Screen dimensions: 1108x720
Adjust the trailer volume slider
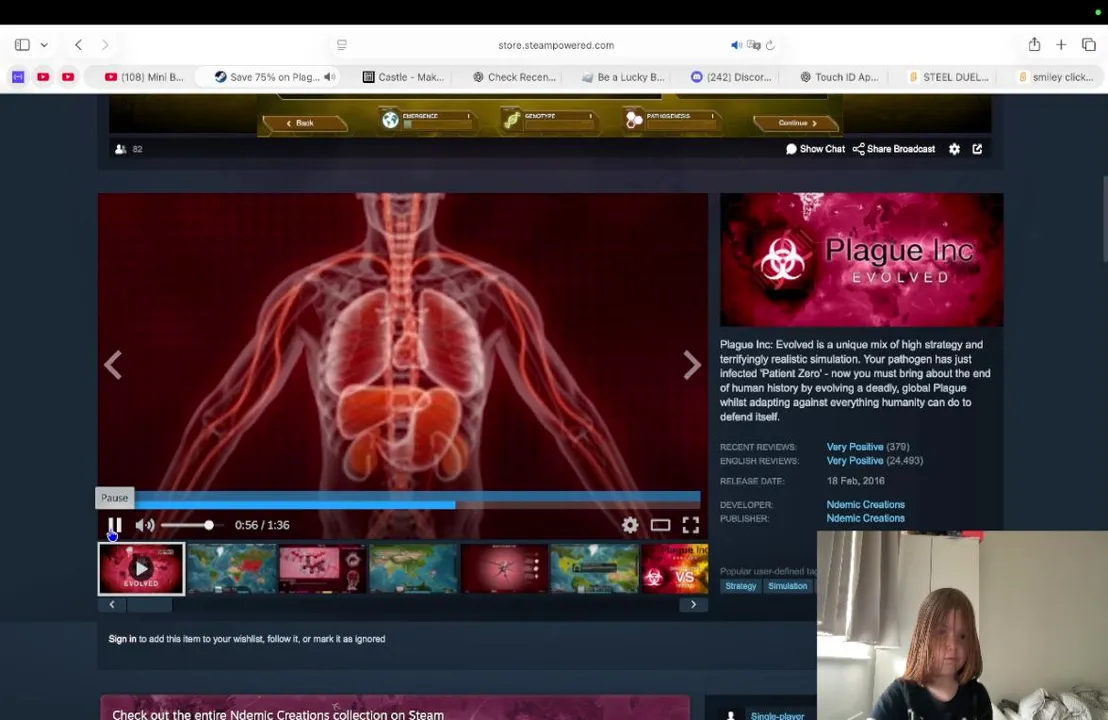pyautogui.click(x=191, y=525)
